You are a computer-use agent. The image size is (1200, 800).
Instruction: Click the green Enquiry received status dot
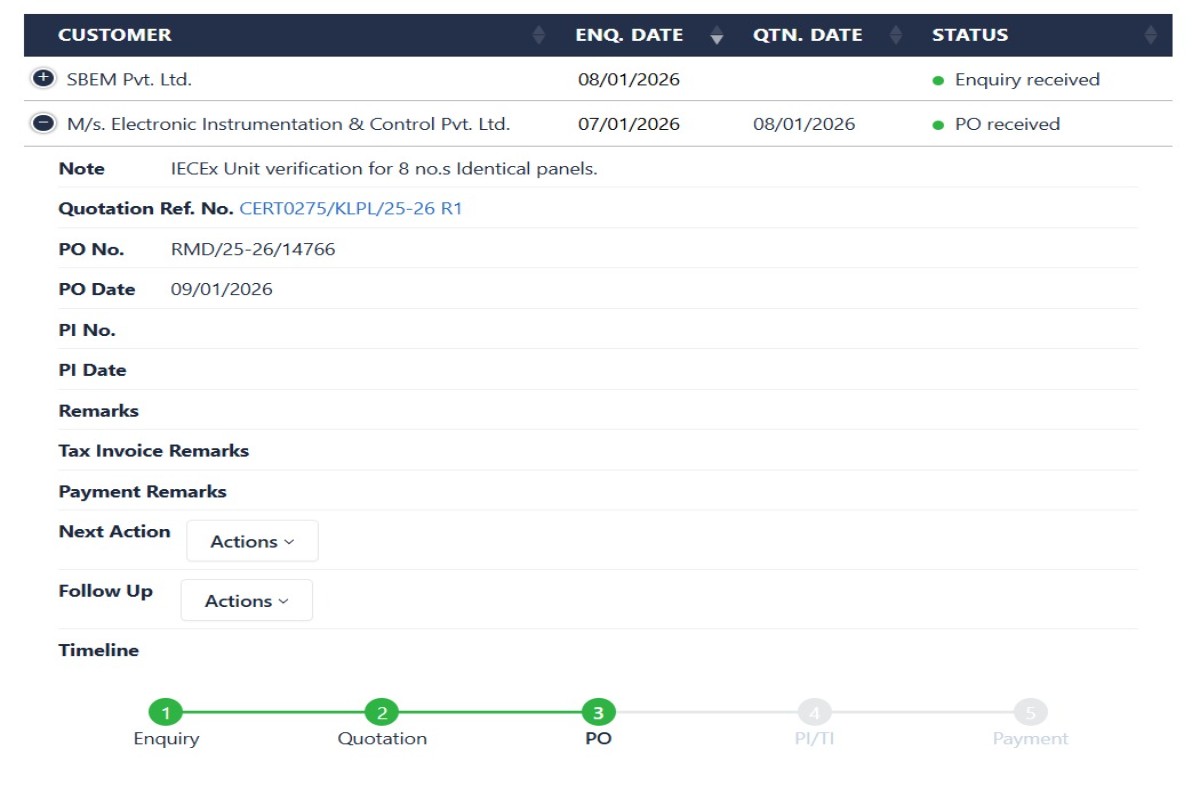938,80
